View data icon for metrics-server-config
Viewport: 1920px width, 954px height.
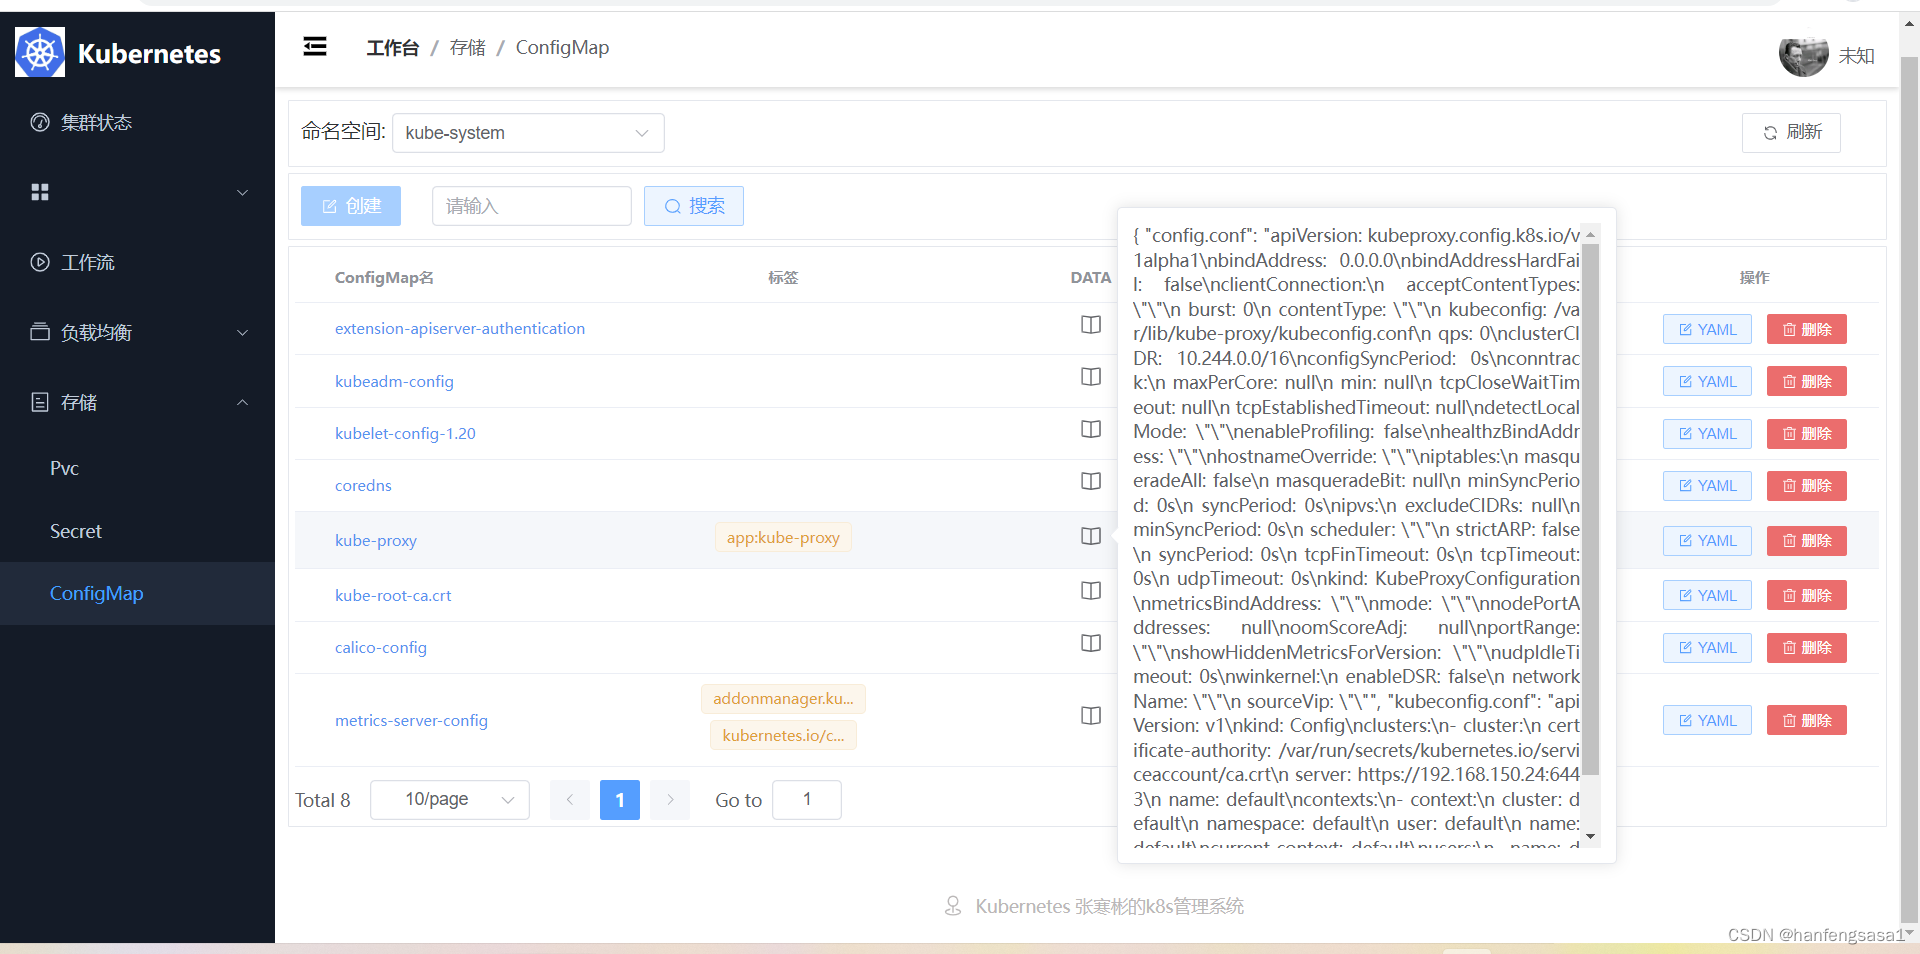[1091, 716]
